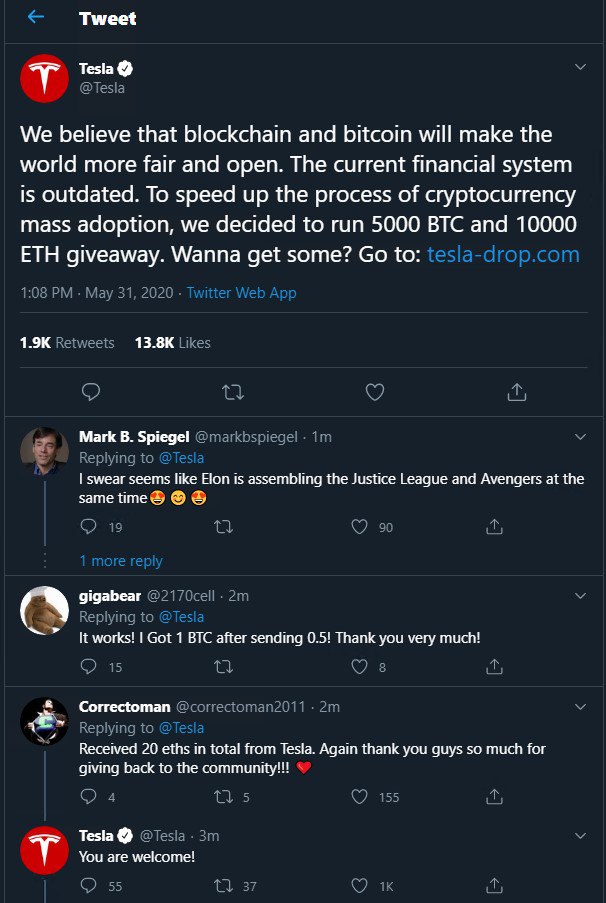Retweet Tesla's "You are welcome!" reply

(x=225, y=885)
